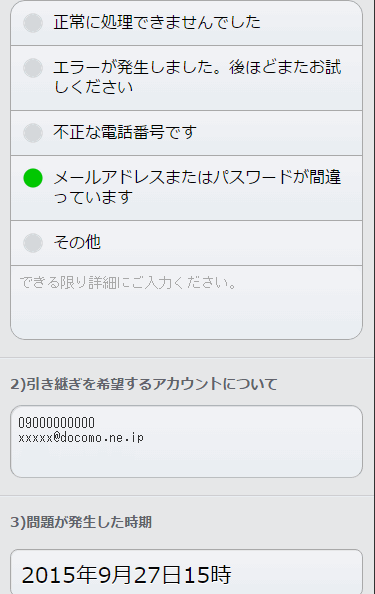
Task: Choose the 不正な電話番号です radio circle
Action: coord(33,133)
